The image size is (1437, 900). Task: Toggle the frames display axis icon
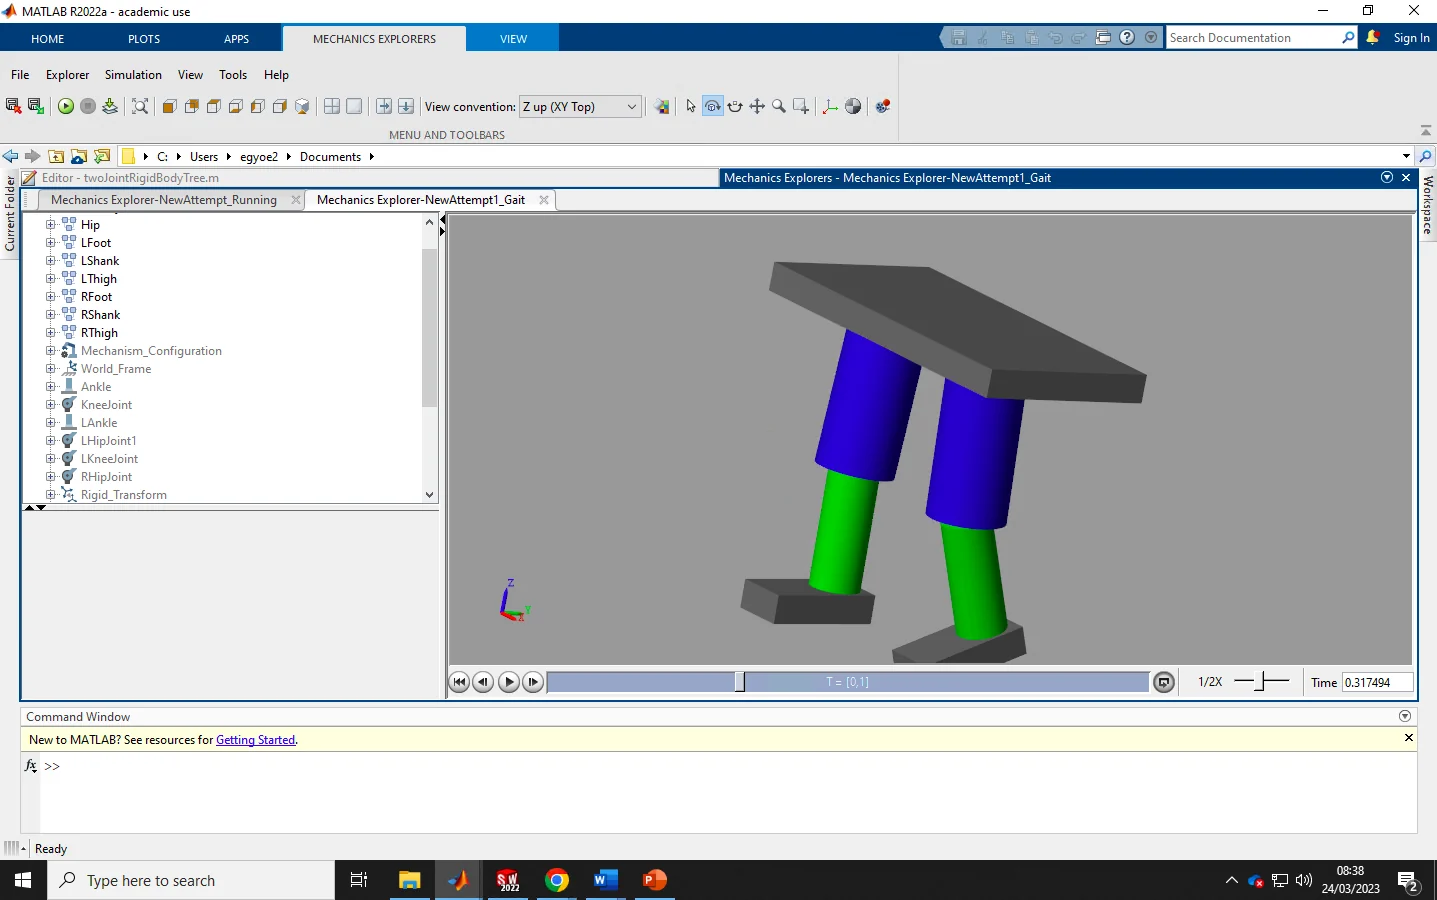click(830, 106)
